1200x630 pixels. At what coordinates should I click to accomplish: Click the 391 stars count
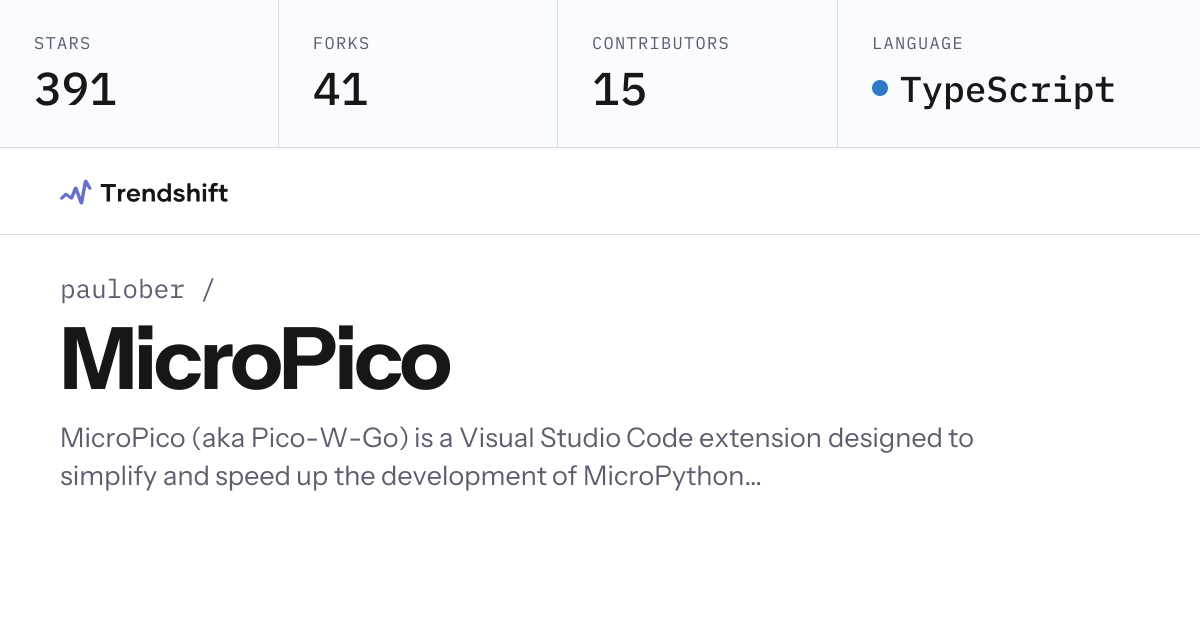click(75, 90)
